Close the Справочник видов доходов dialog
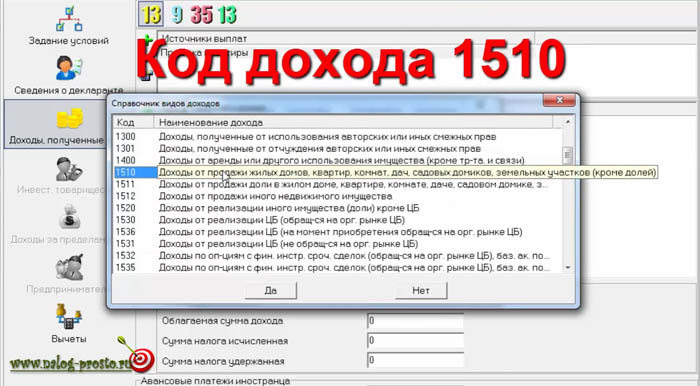This screenshot has height=386, width=700. (x=559, y=100)
